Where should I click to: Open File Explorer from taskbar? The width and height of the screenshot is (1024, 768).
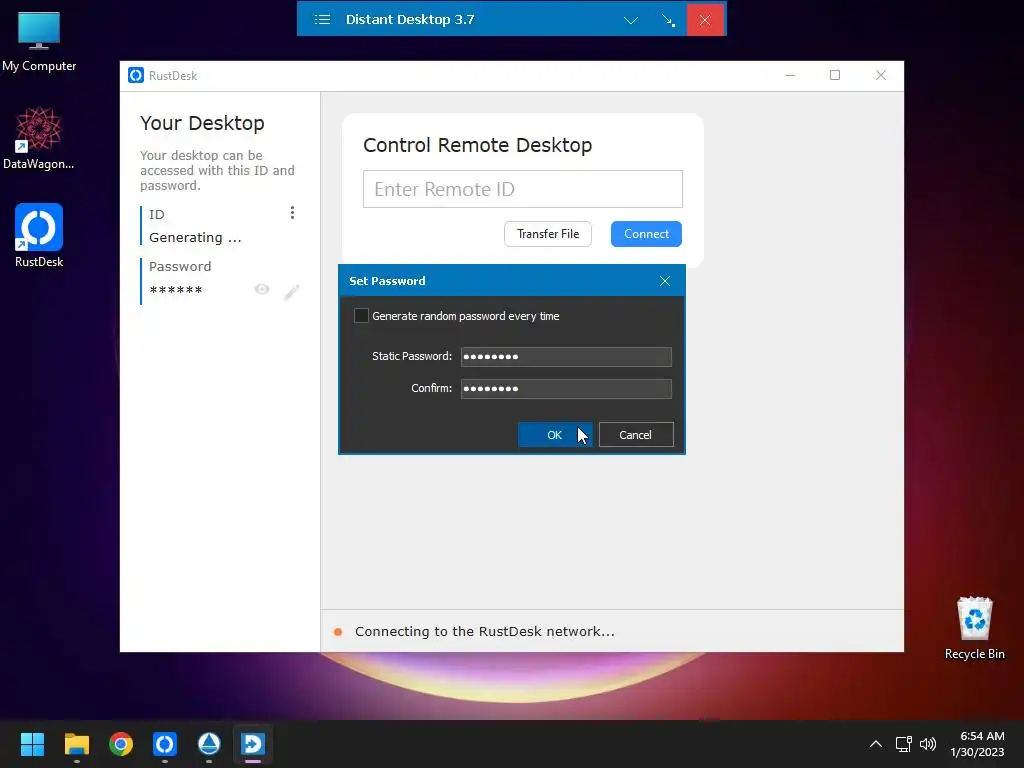76,744
